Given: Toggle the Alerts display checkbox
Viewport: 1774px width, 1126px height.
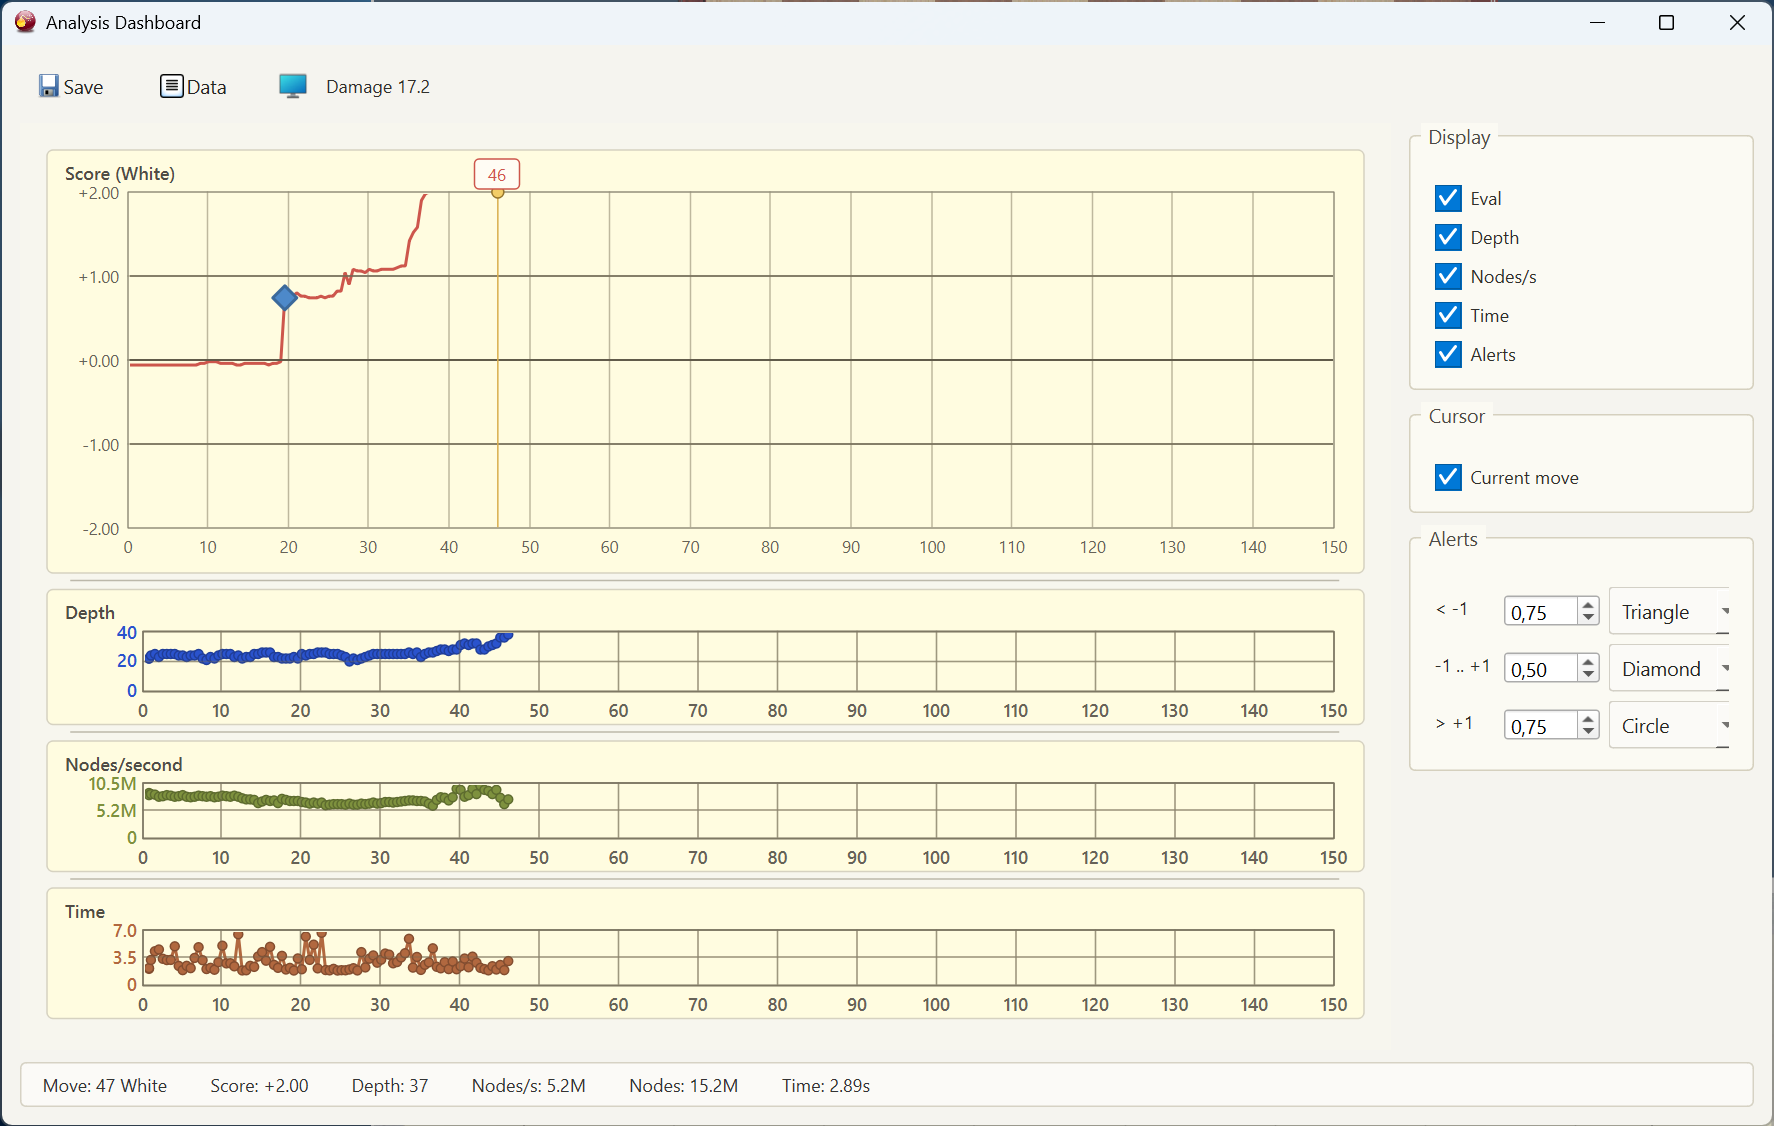Looking at the screenshot, I should pyautogui.click(x=1448, y=354).
